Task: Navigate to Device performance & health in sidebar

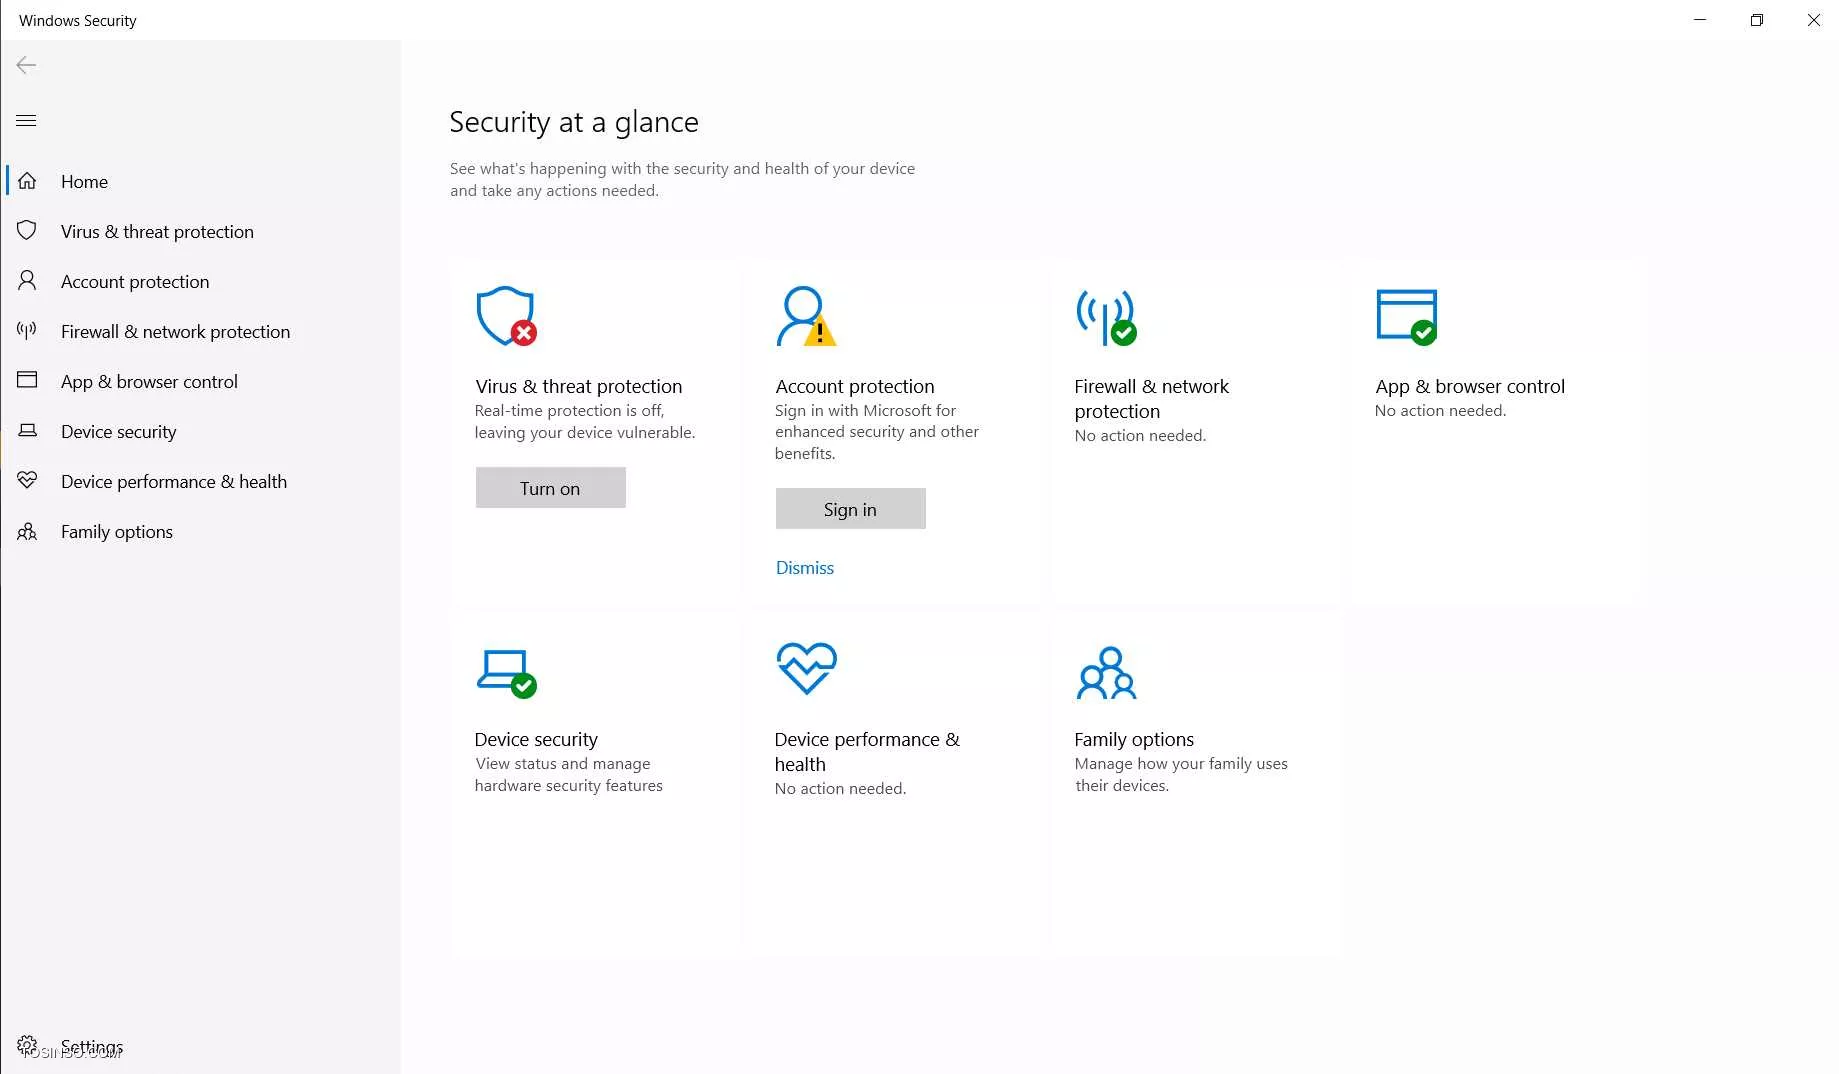Action: coord(174,481)
